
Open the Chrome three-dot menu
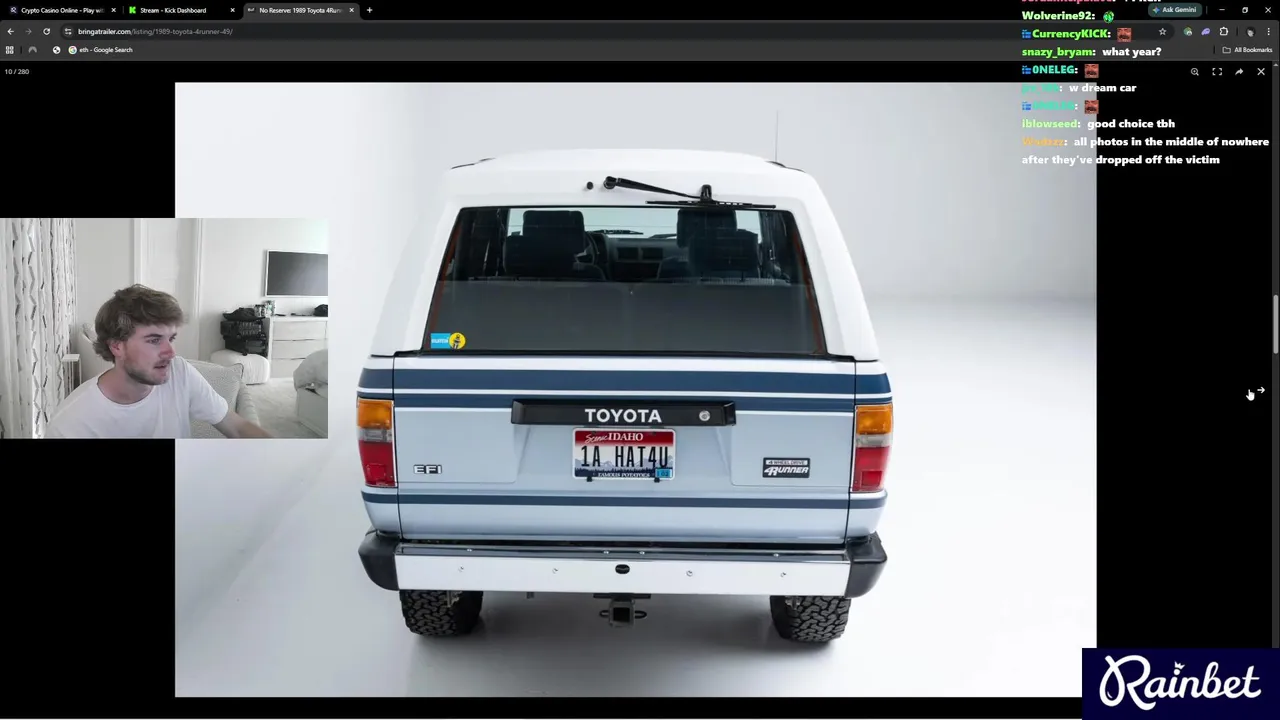pos(1268,32)
